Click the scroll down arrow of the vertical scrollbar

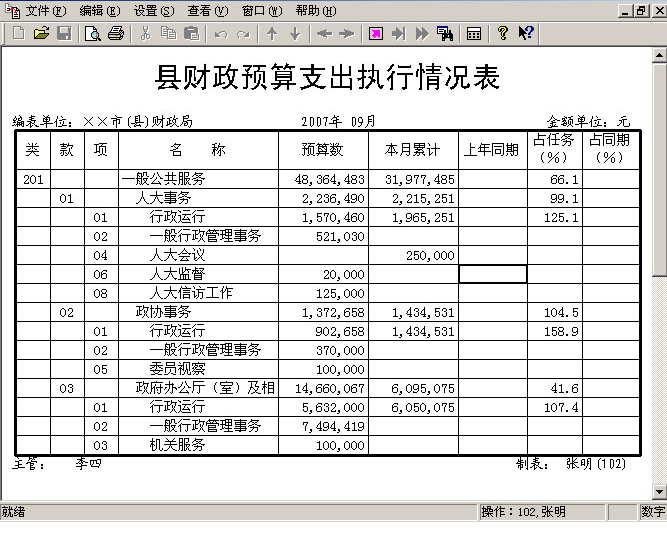pyautogui.click(x=659, y=492)
